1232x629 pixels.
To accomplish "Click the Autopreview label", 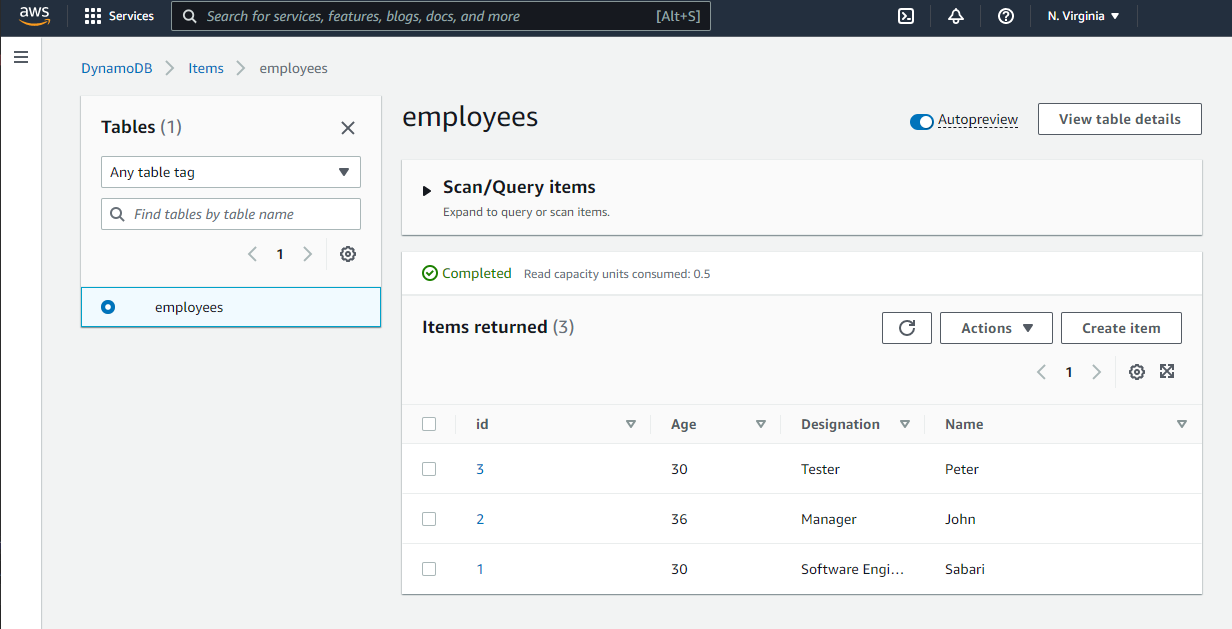I will tap(978, 121).
